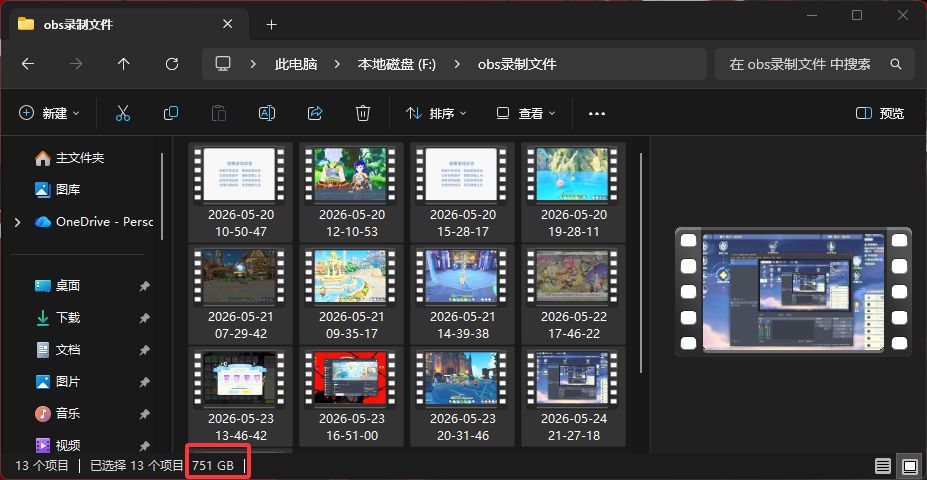Click the monitor icon in address bar

click(222, 64)
